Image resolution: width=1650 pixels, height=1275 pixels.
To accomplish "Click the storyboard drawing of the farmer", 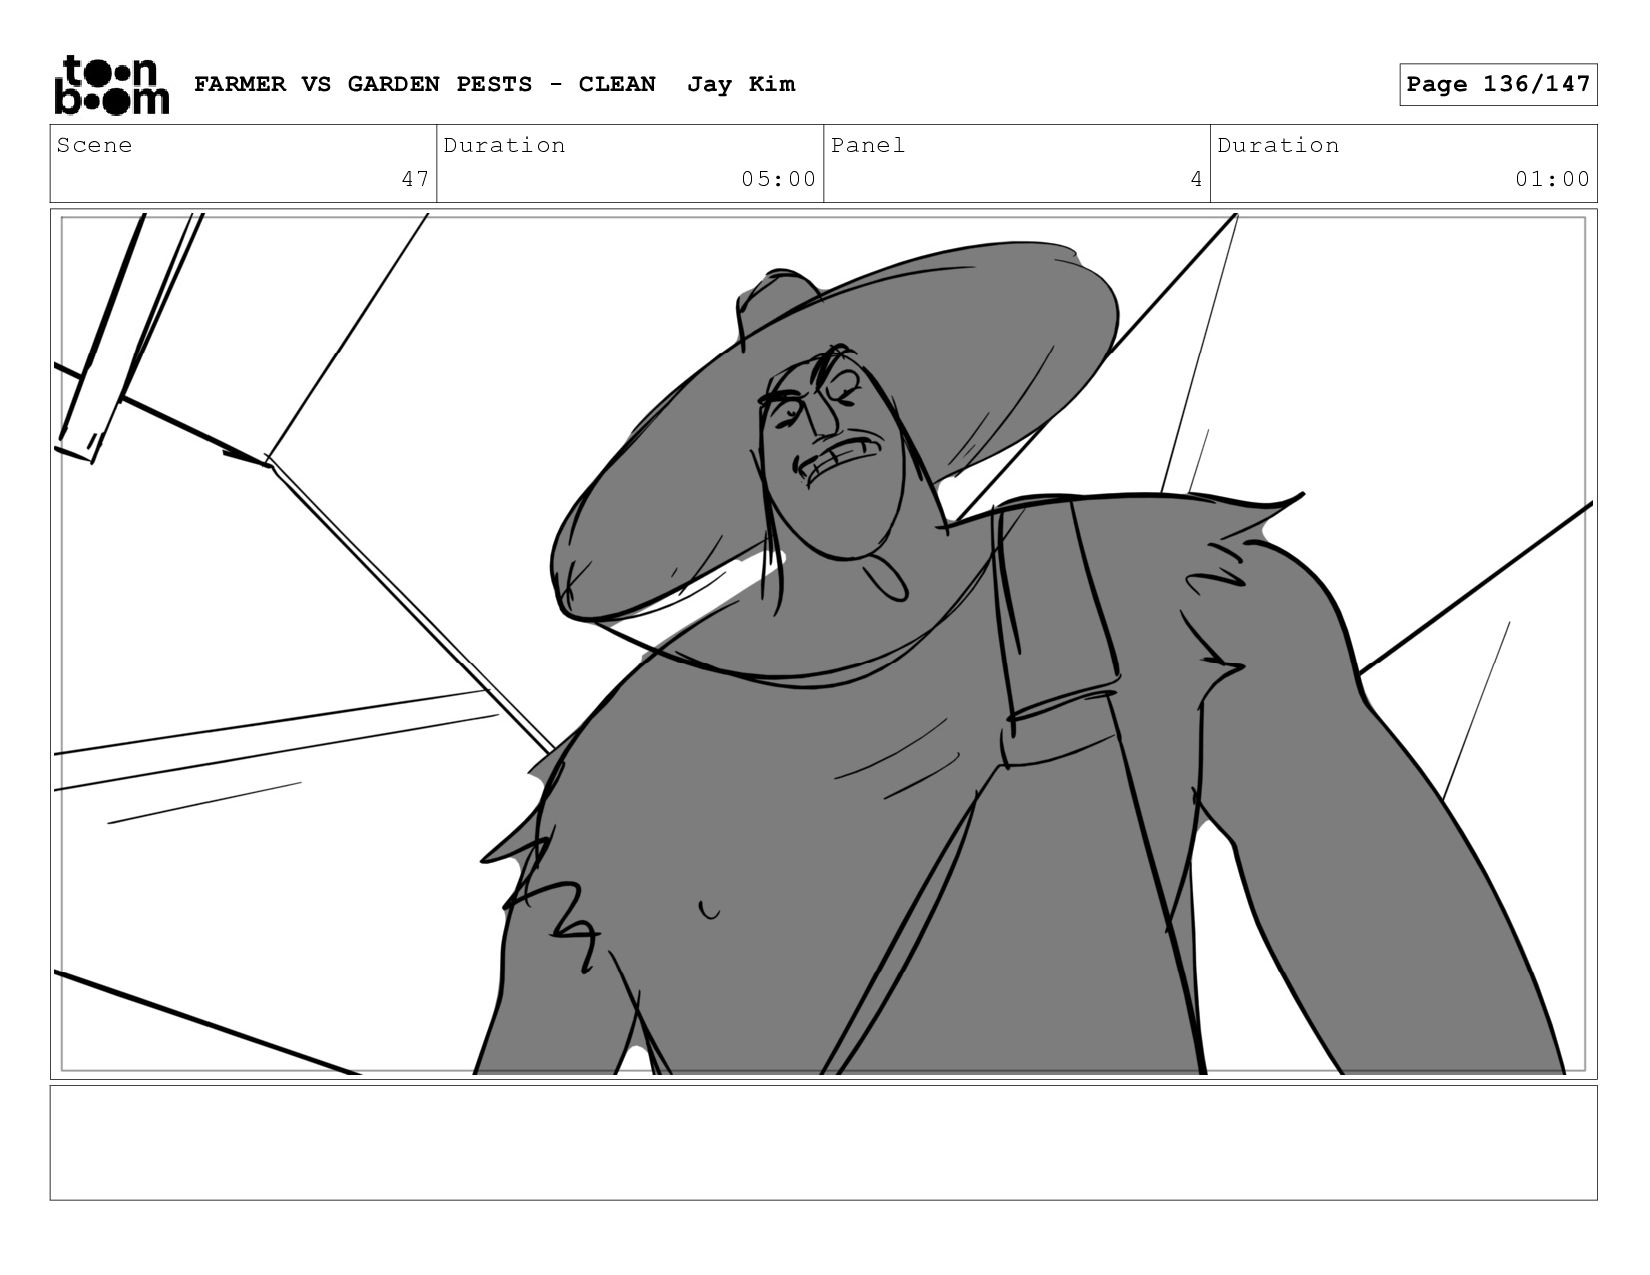I will pyautogui.click(x=824, y=644).
